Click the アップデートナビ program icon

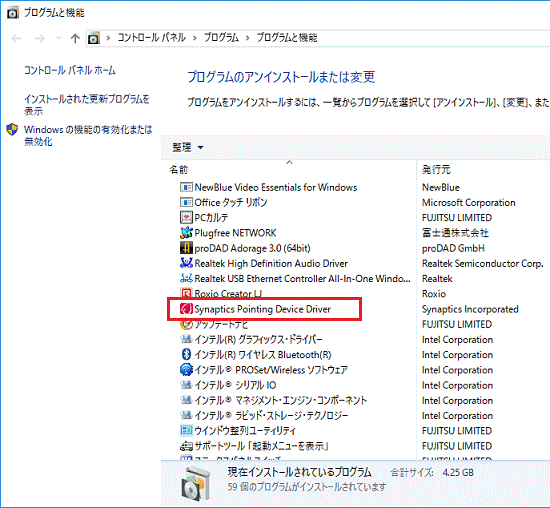(186, 324)
